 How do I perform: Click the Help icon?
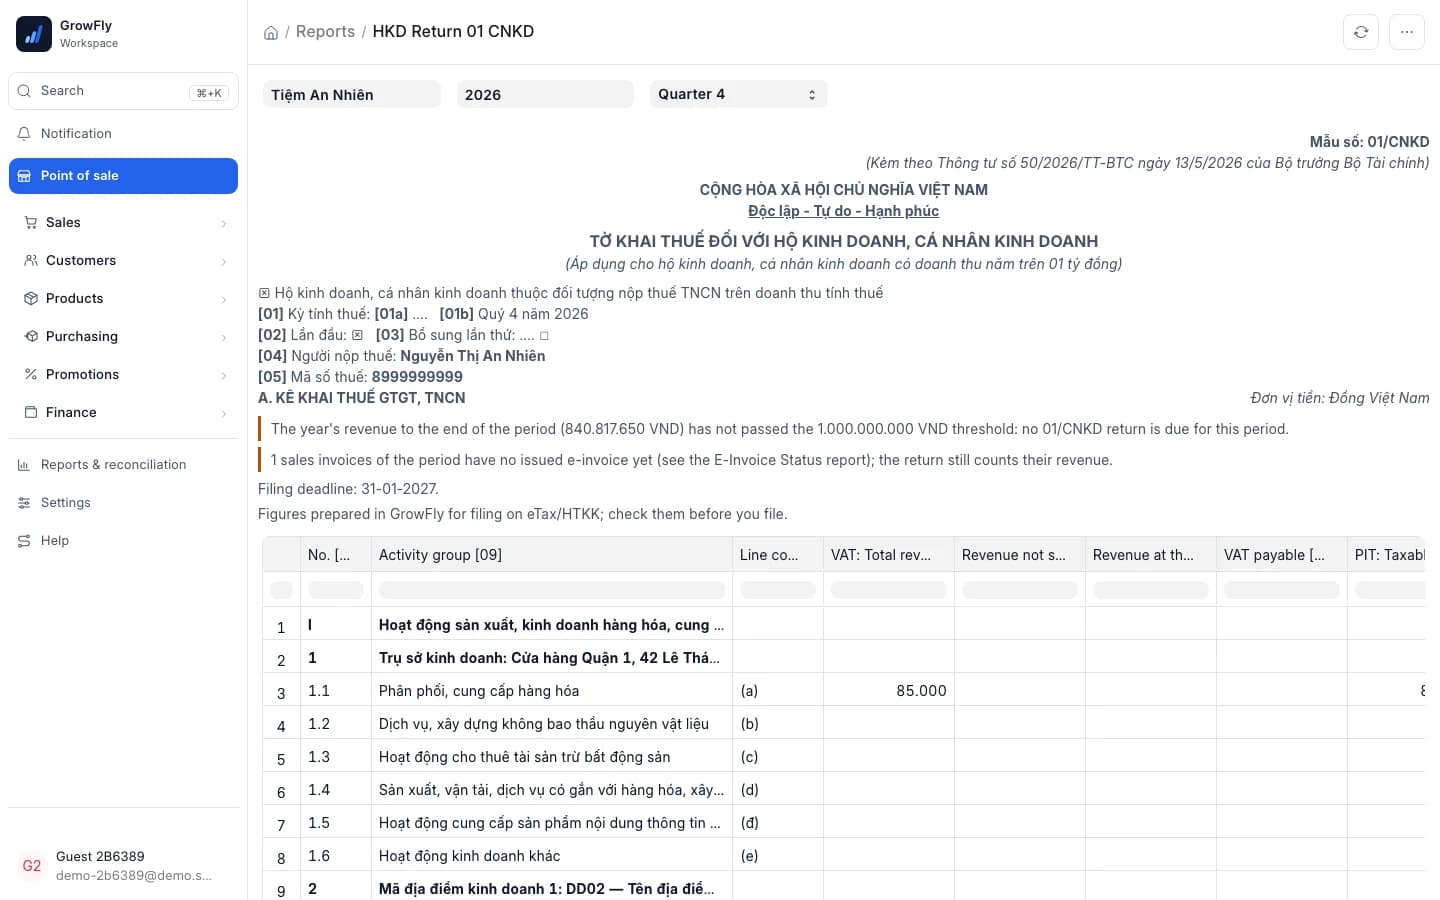[24, 540]
